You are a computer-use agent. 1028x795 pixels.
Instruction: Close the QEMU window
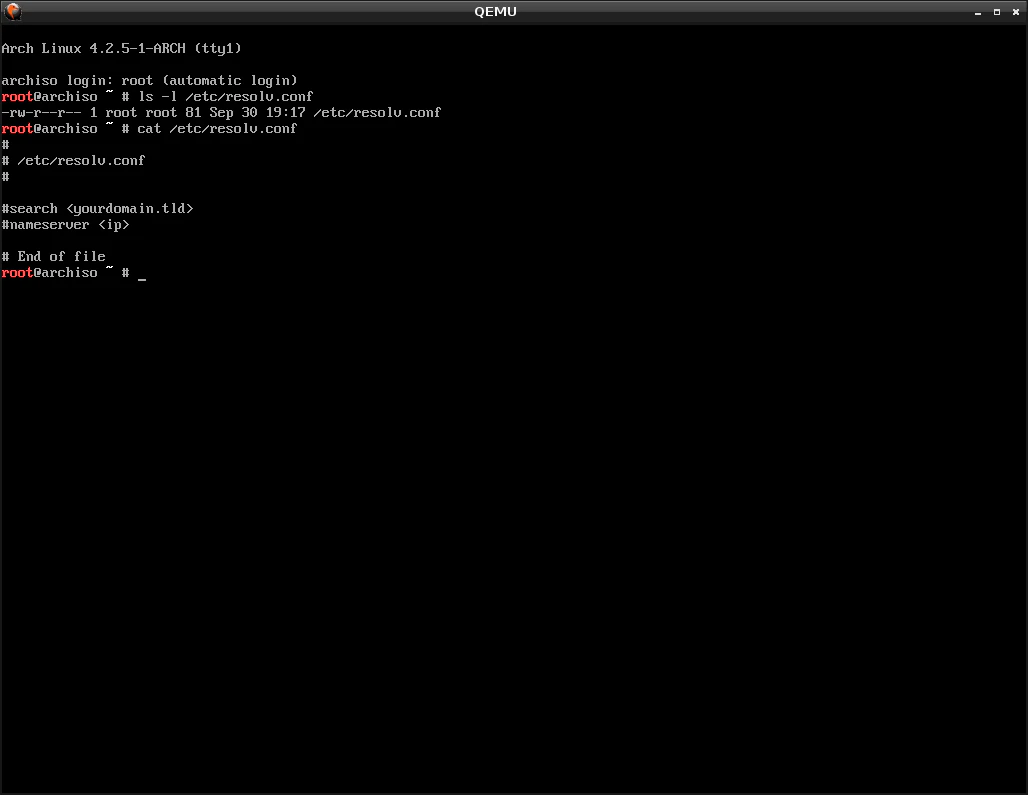[1016, 12]
